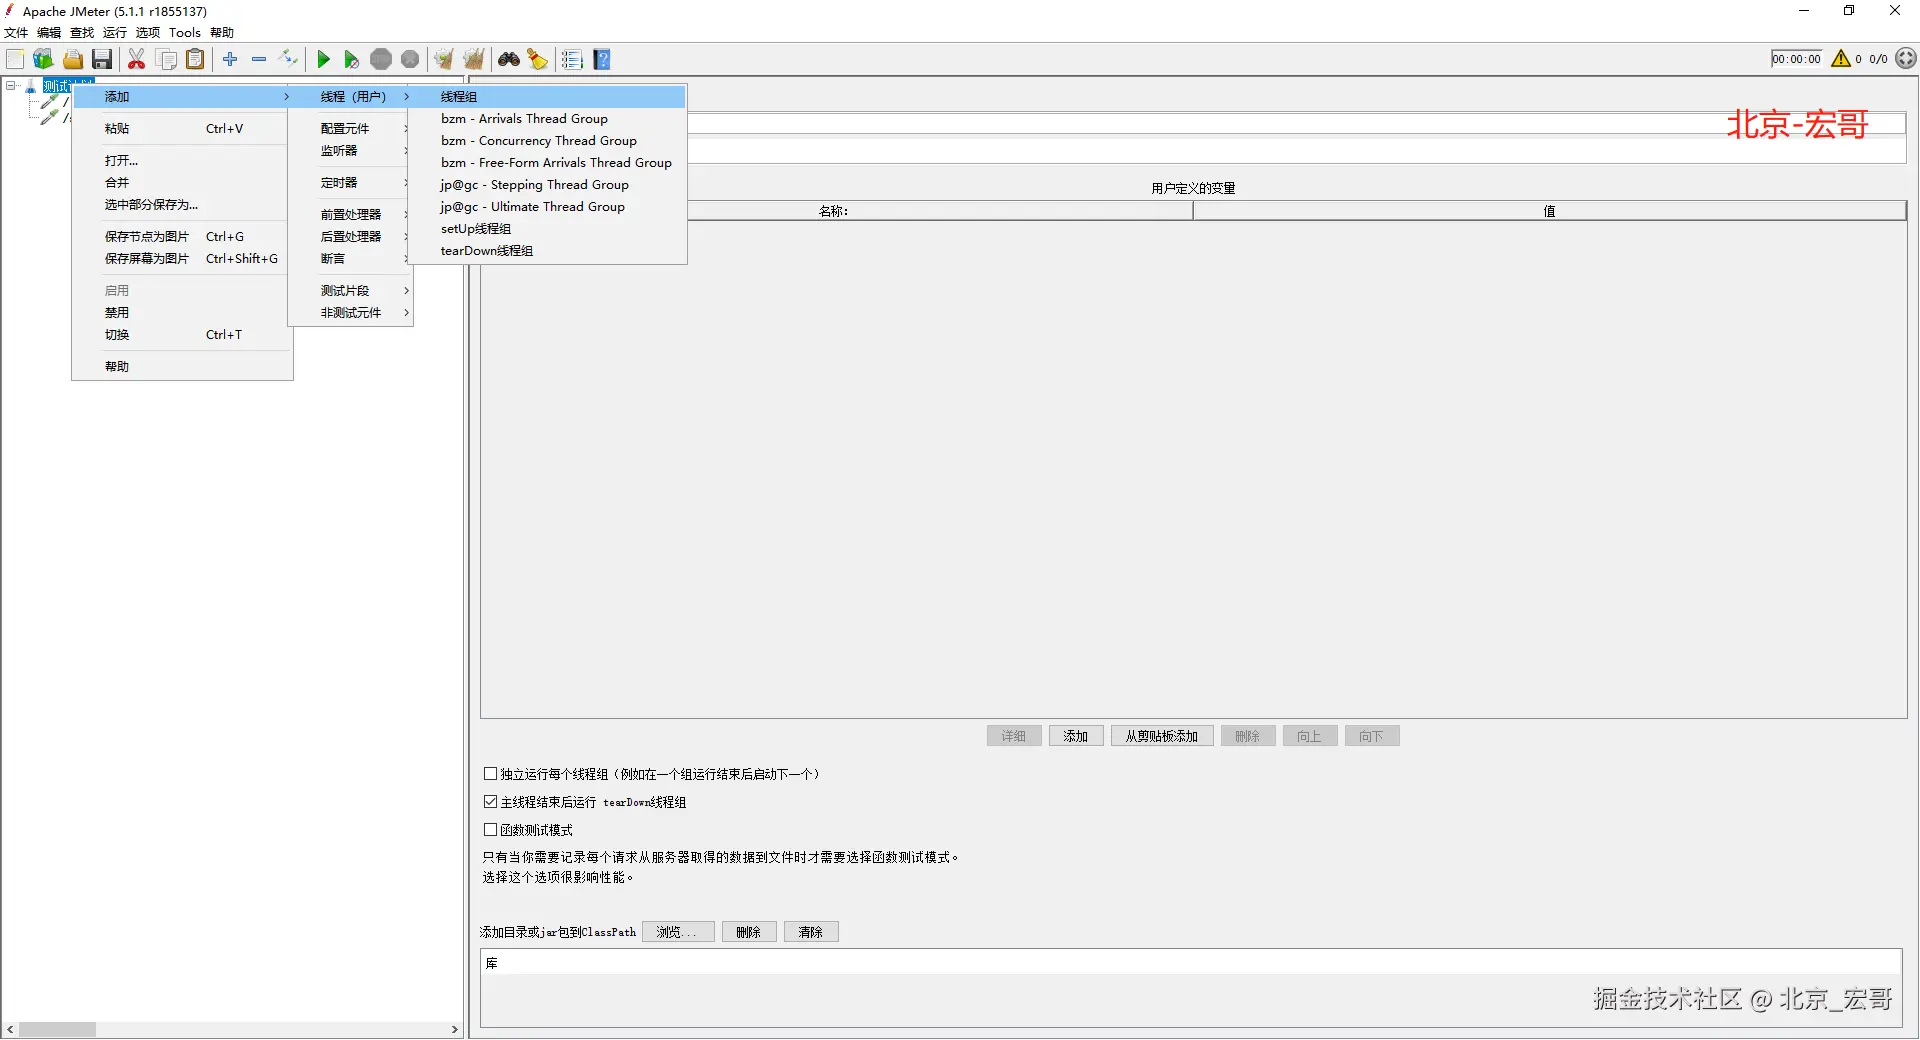The height and width of the screenshot is (1040, 1920).
Task: Click the Function Helper list icon
Action: pyautogui.click(x=572, y=60)
